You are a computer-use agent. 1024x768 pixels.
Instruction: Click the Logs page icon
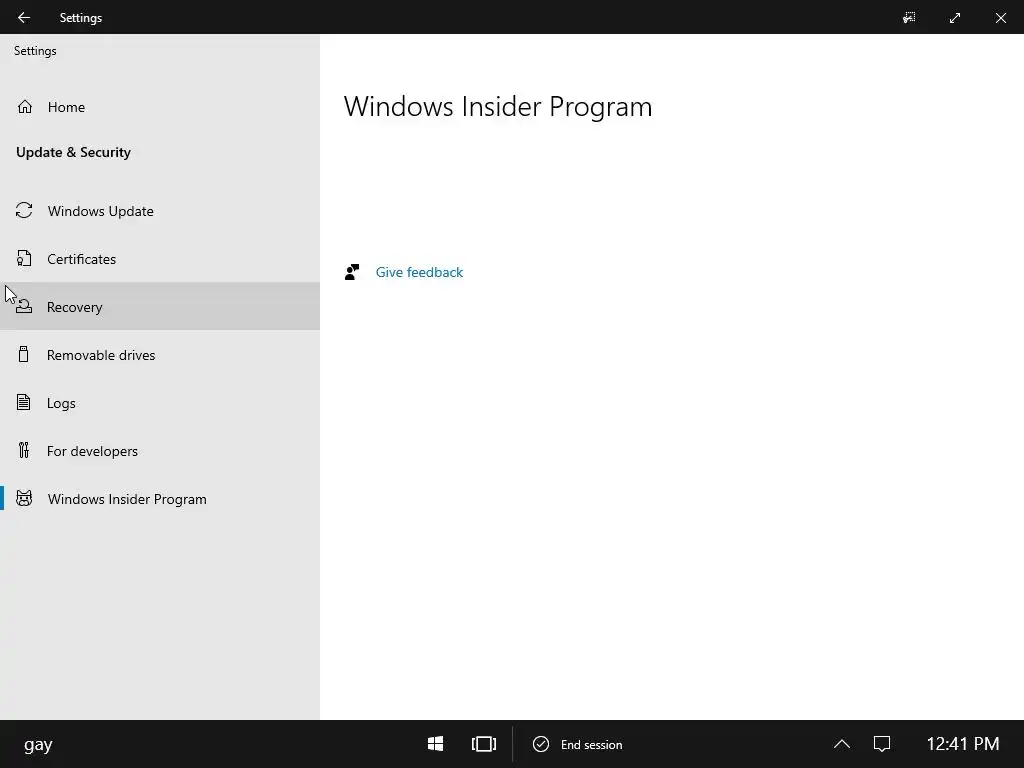(x=24, y=402)
